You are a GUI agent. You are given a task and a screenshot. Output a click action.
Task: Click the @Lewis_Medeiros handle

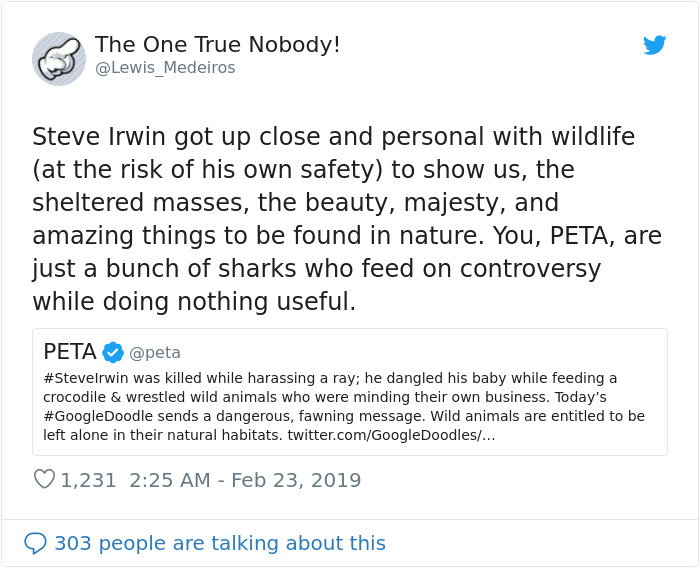[x=165, y=68]
